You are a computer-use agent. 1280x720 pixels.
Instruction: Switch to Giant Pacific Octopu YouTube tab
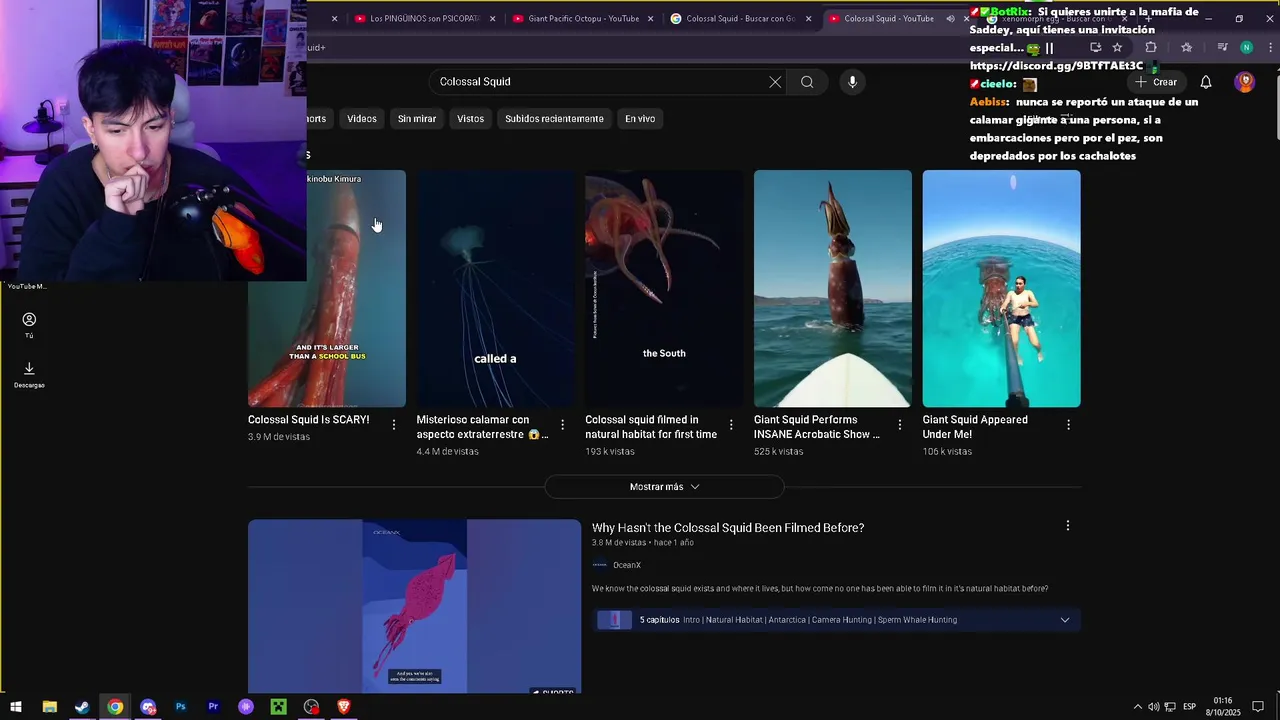pos(583,18)
